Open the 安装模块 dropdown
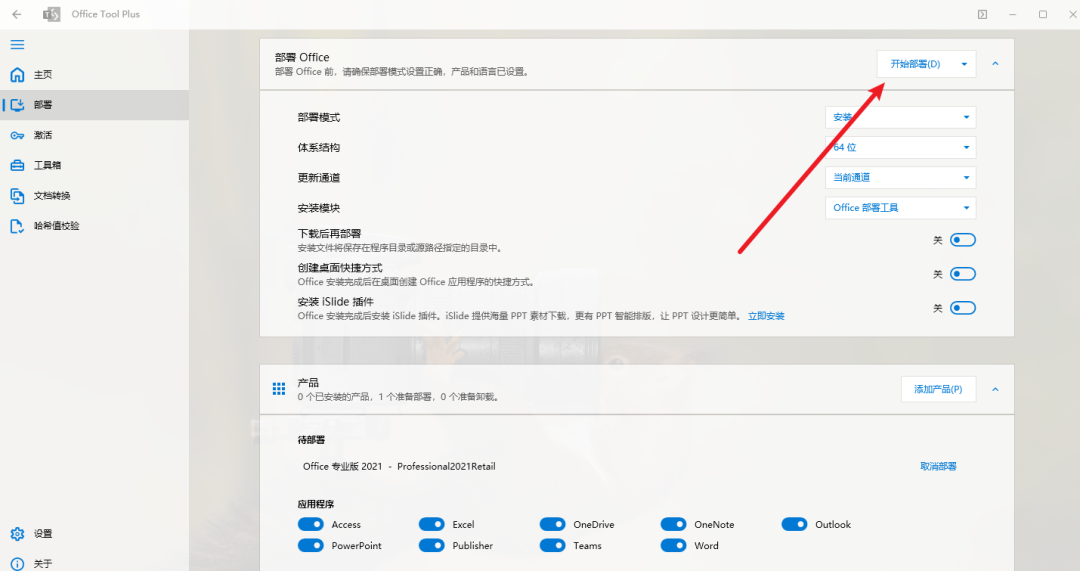The height and width of the screenshot is (571, 1080). [900, 208]
